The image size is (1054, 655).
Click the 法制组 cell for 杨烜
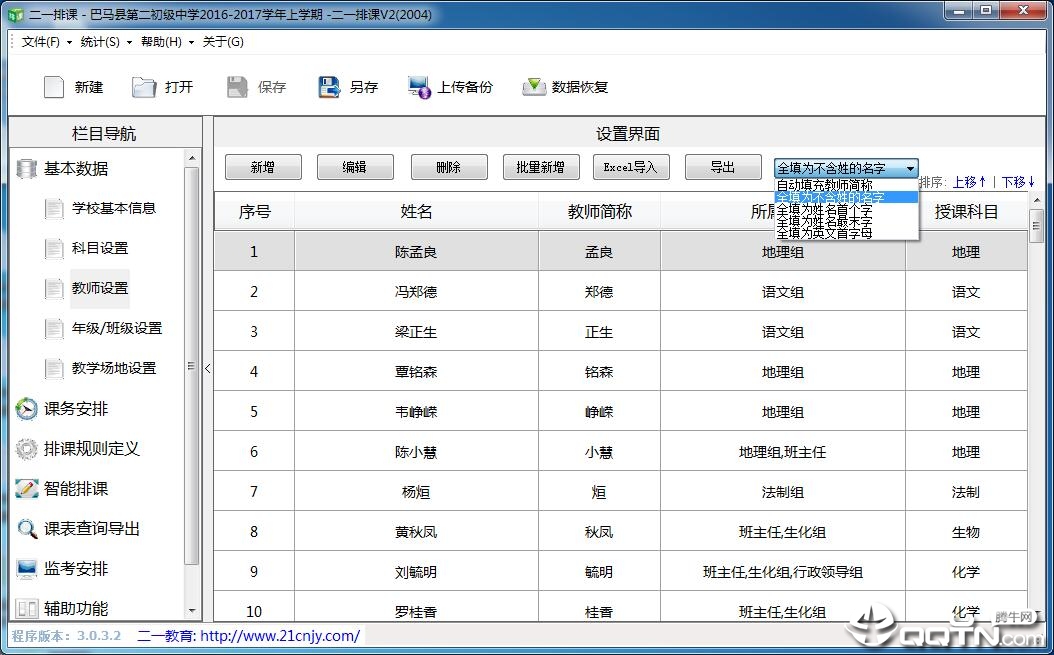point(783,492)
